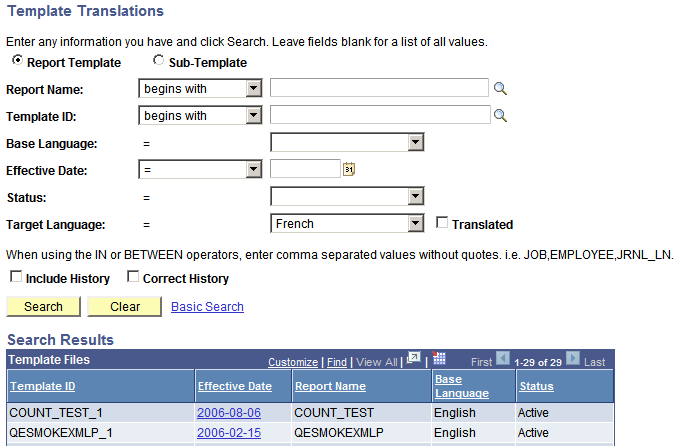Screen dimensions: 689x446
Task: Click the previous rows arrow icon
Action: [x=503, y=360]
